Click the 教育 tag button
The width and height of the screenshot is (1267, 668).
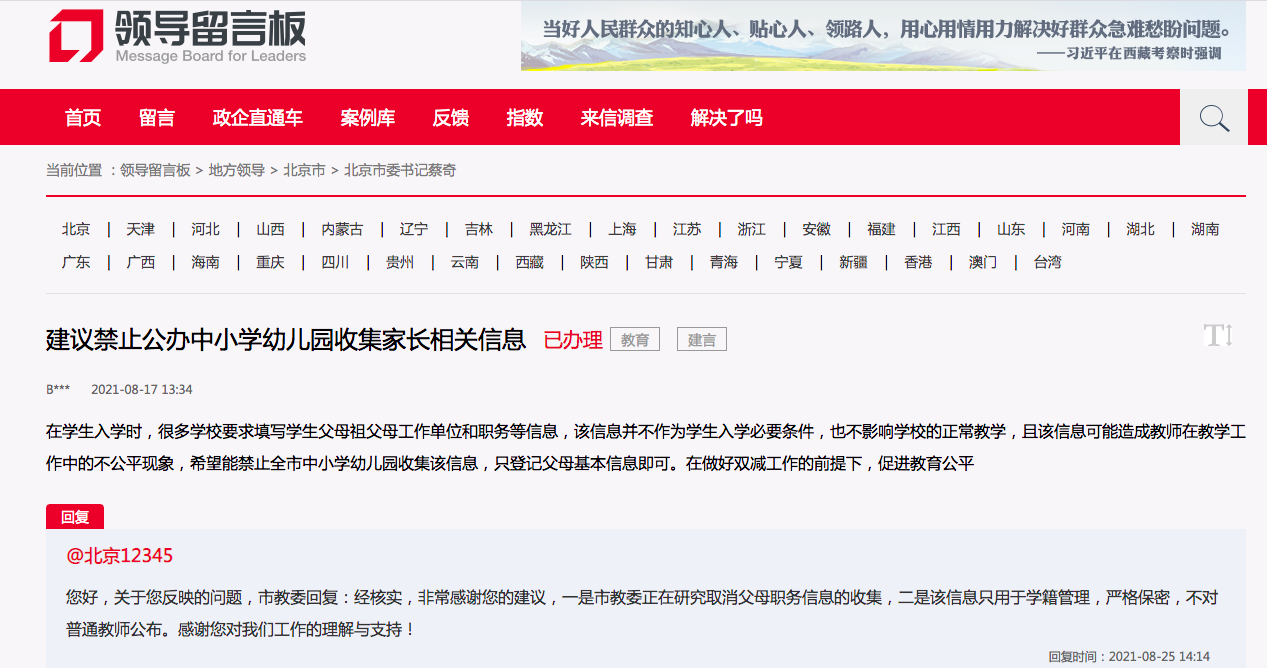pyautogui.click(x=634, y=339)
